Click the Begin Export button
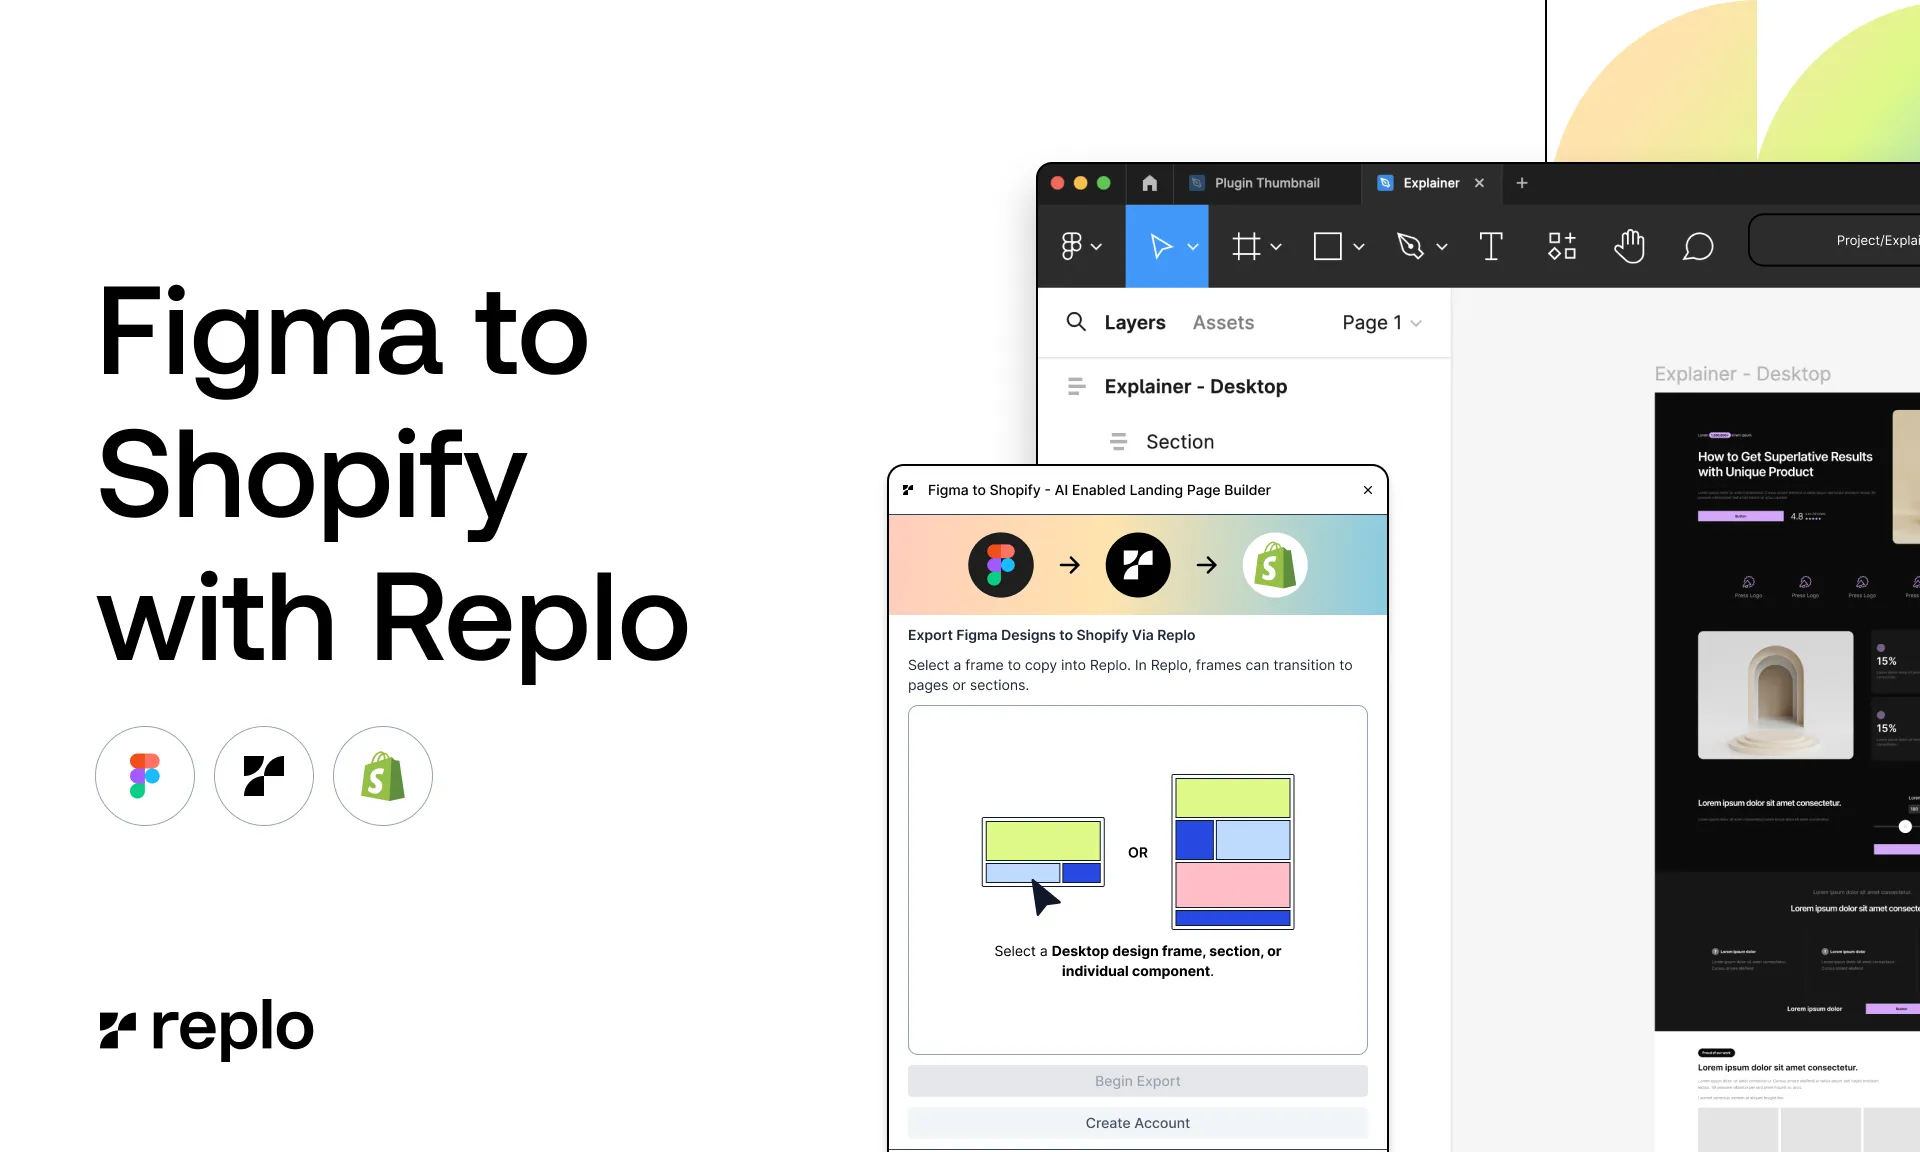This screenshot has height=1152, width=1920. point(1137,1081)
